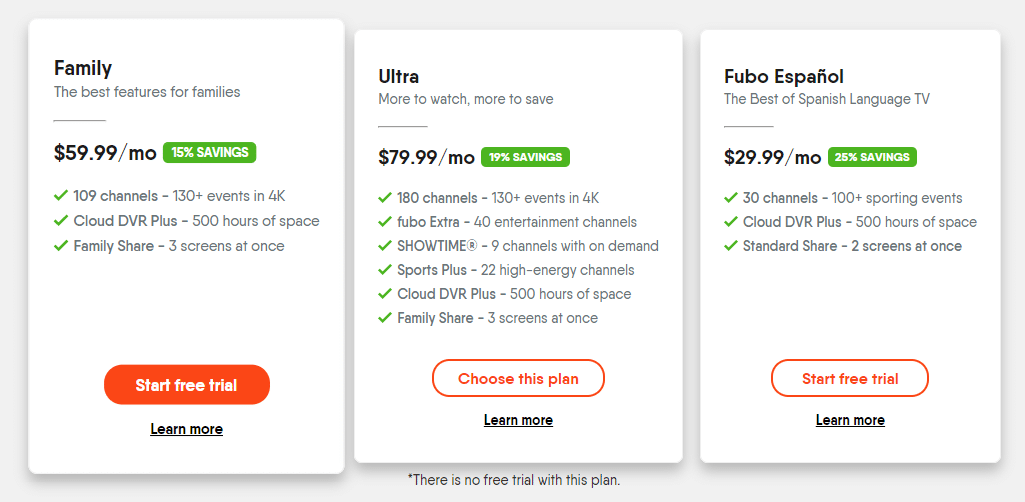Click the 15% SAVINGS badge

tap(210, 153)
